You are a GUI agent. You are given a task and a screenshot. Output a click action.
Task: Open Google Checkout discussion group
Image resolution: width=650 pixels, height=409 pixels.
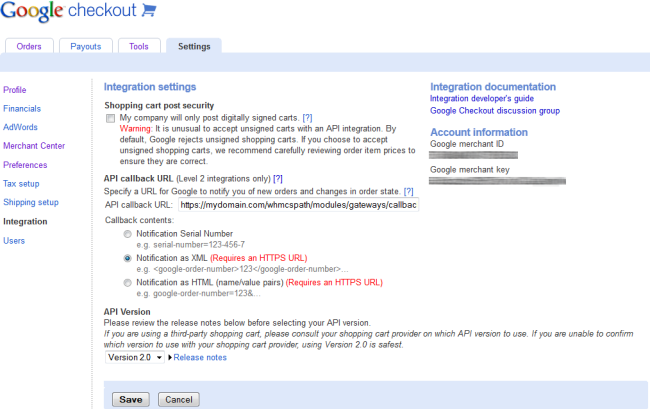tap(495, 111)
